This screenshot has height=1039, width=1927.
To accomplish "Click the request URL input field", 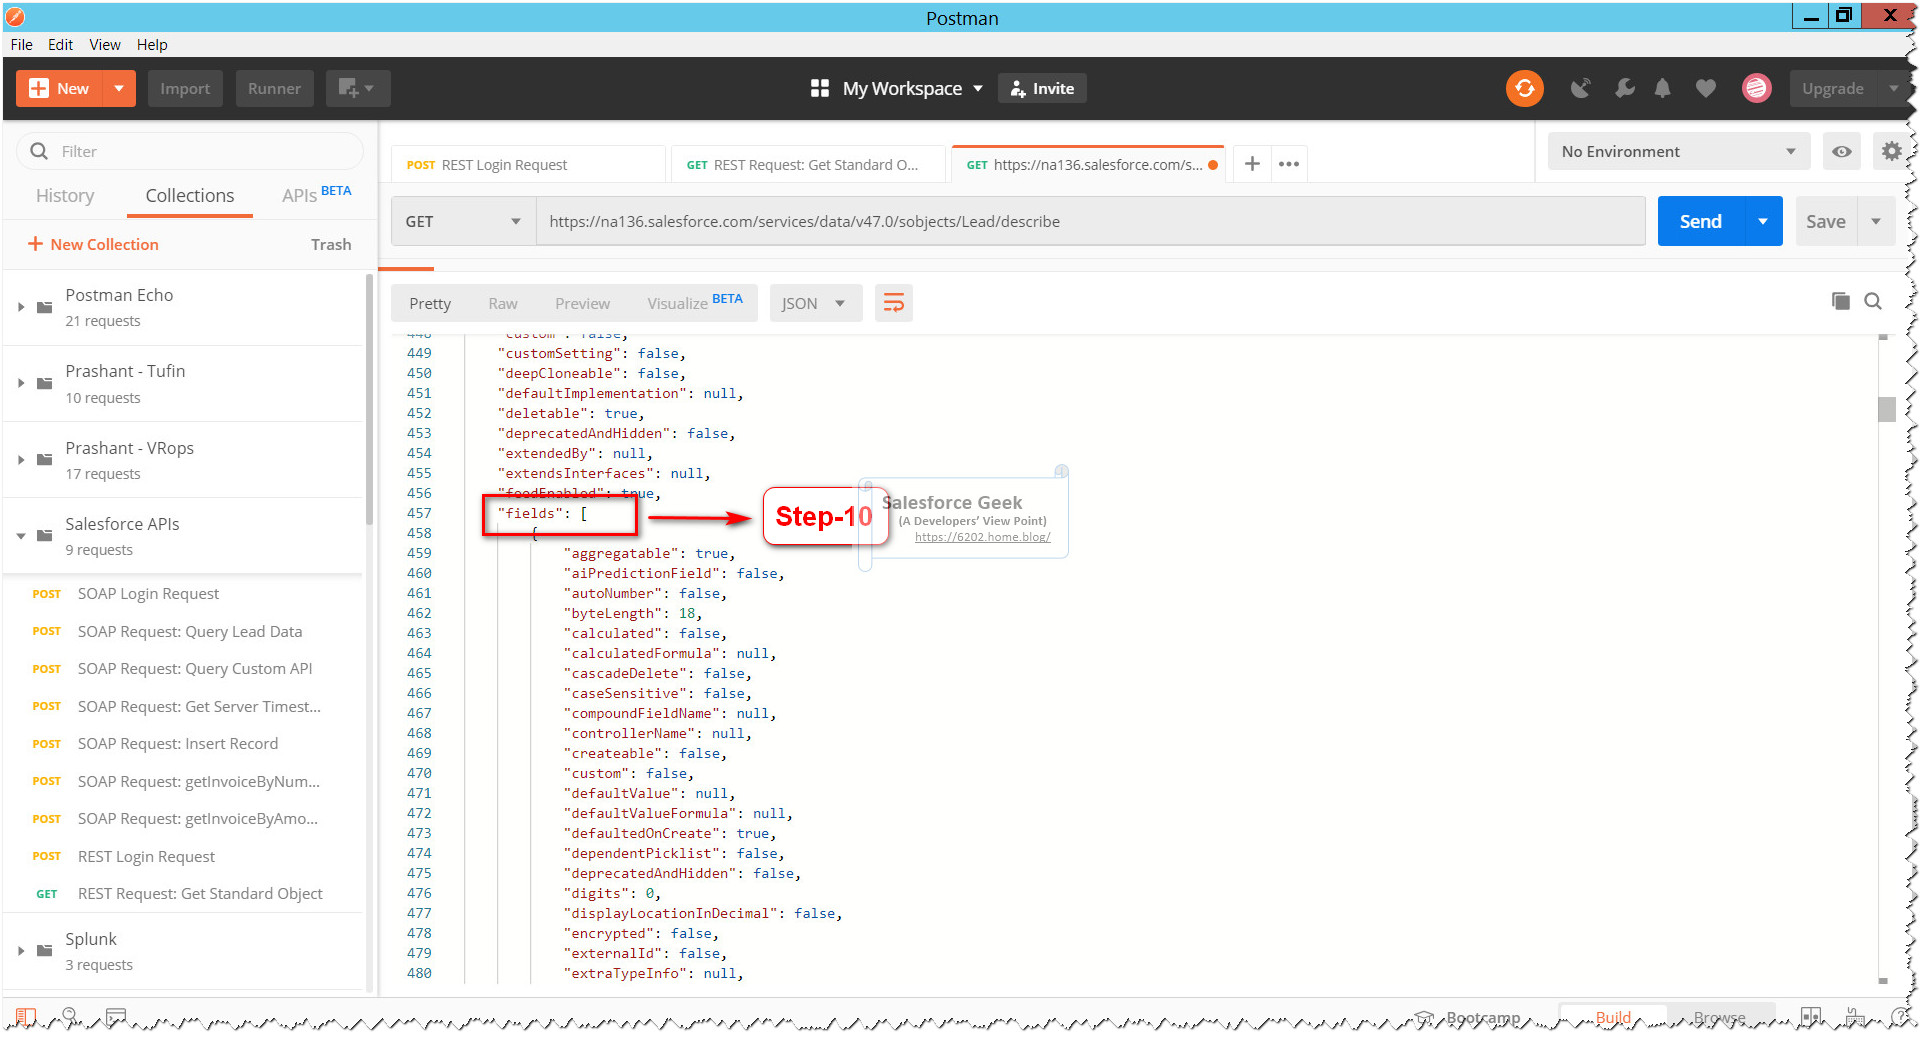I will click(x=1091, y=222).
